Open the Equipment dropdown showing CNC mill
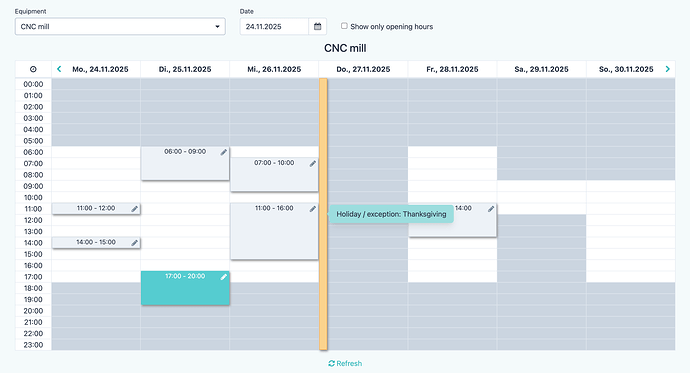Screen dimensions: 690x373 click(x=120, y=26)
